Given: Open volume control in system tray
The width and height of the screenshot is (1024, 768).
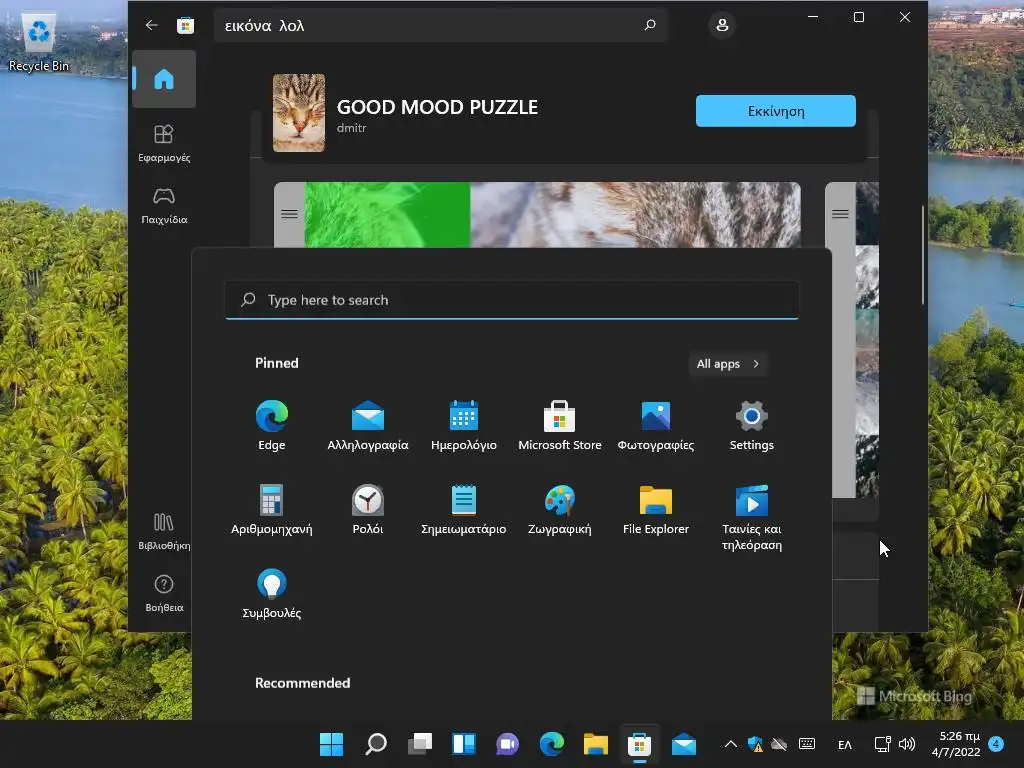Looking at the screenshot, I should click(x=906, y=744).
